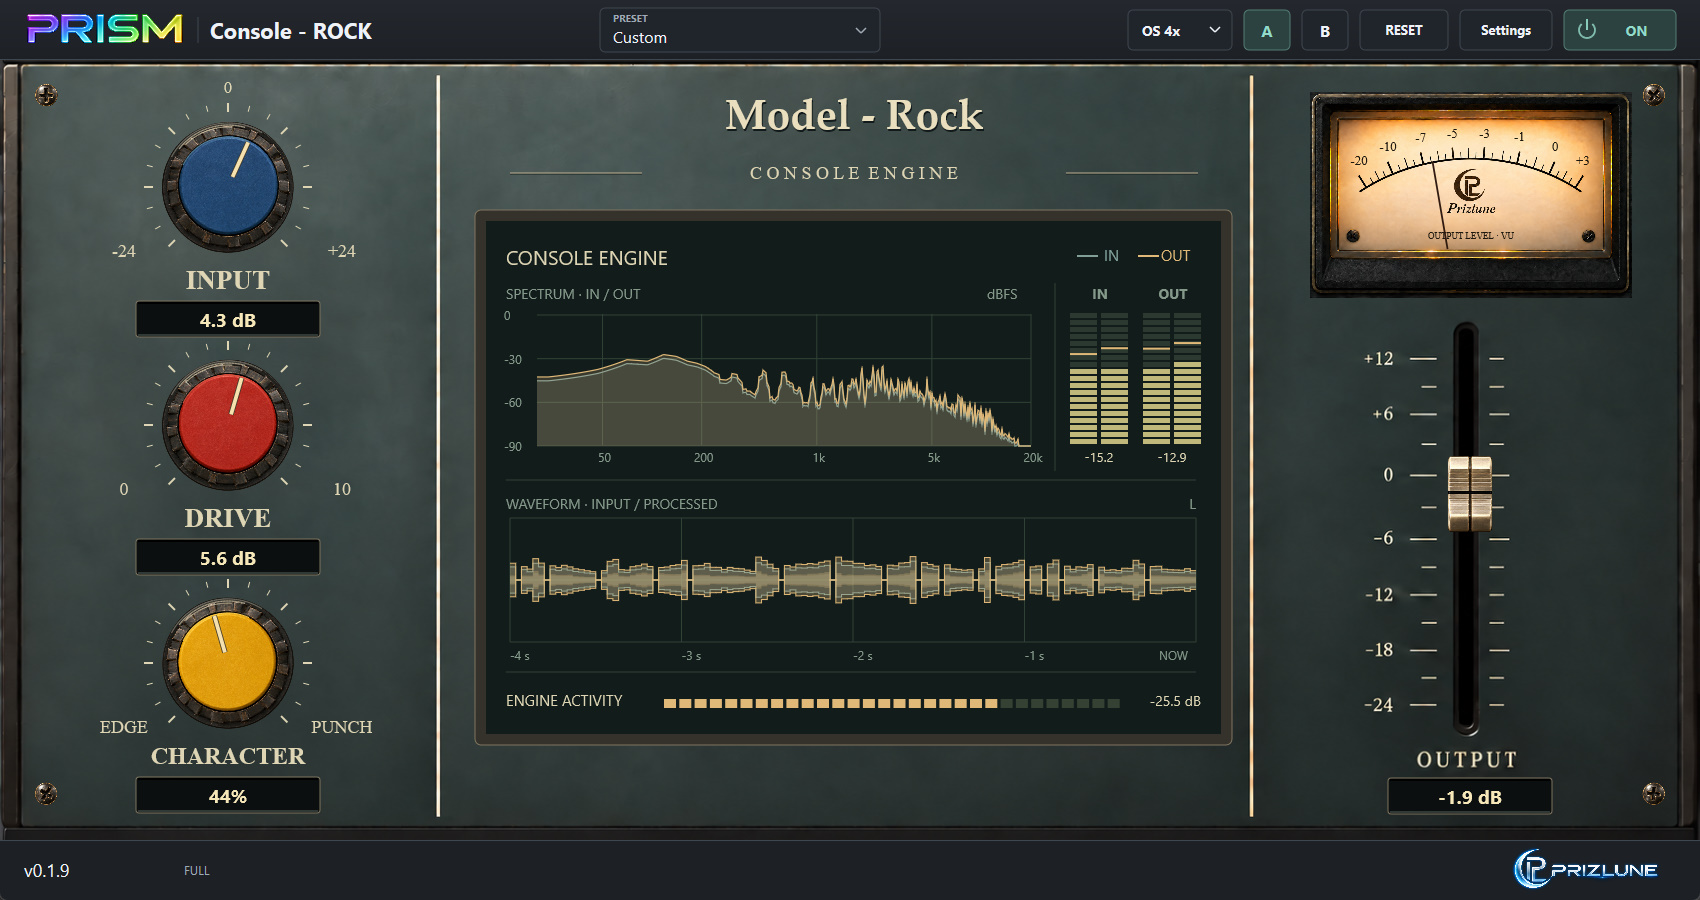Click the 4.3 dB input value field
Screen dimensions: 1700x900
click(228, 320)
